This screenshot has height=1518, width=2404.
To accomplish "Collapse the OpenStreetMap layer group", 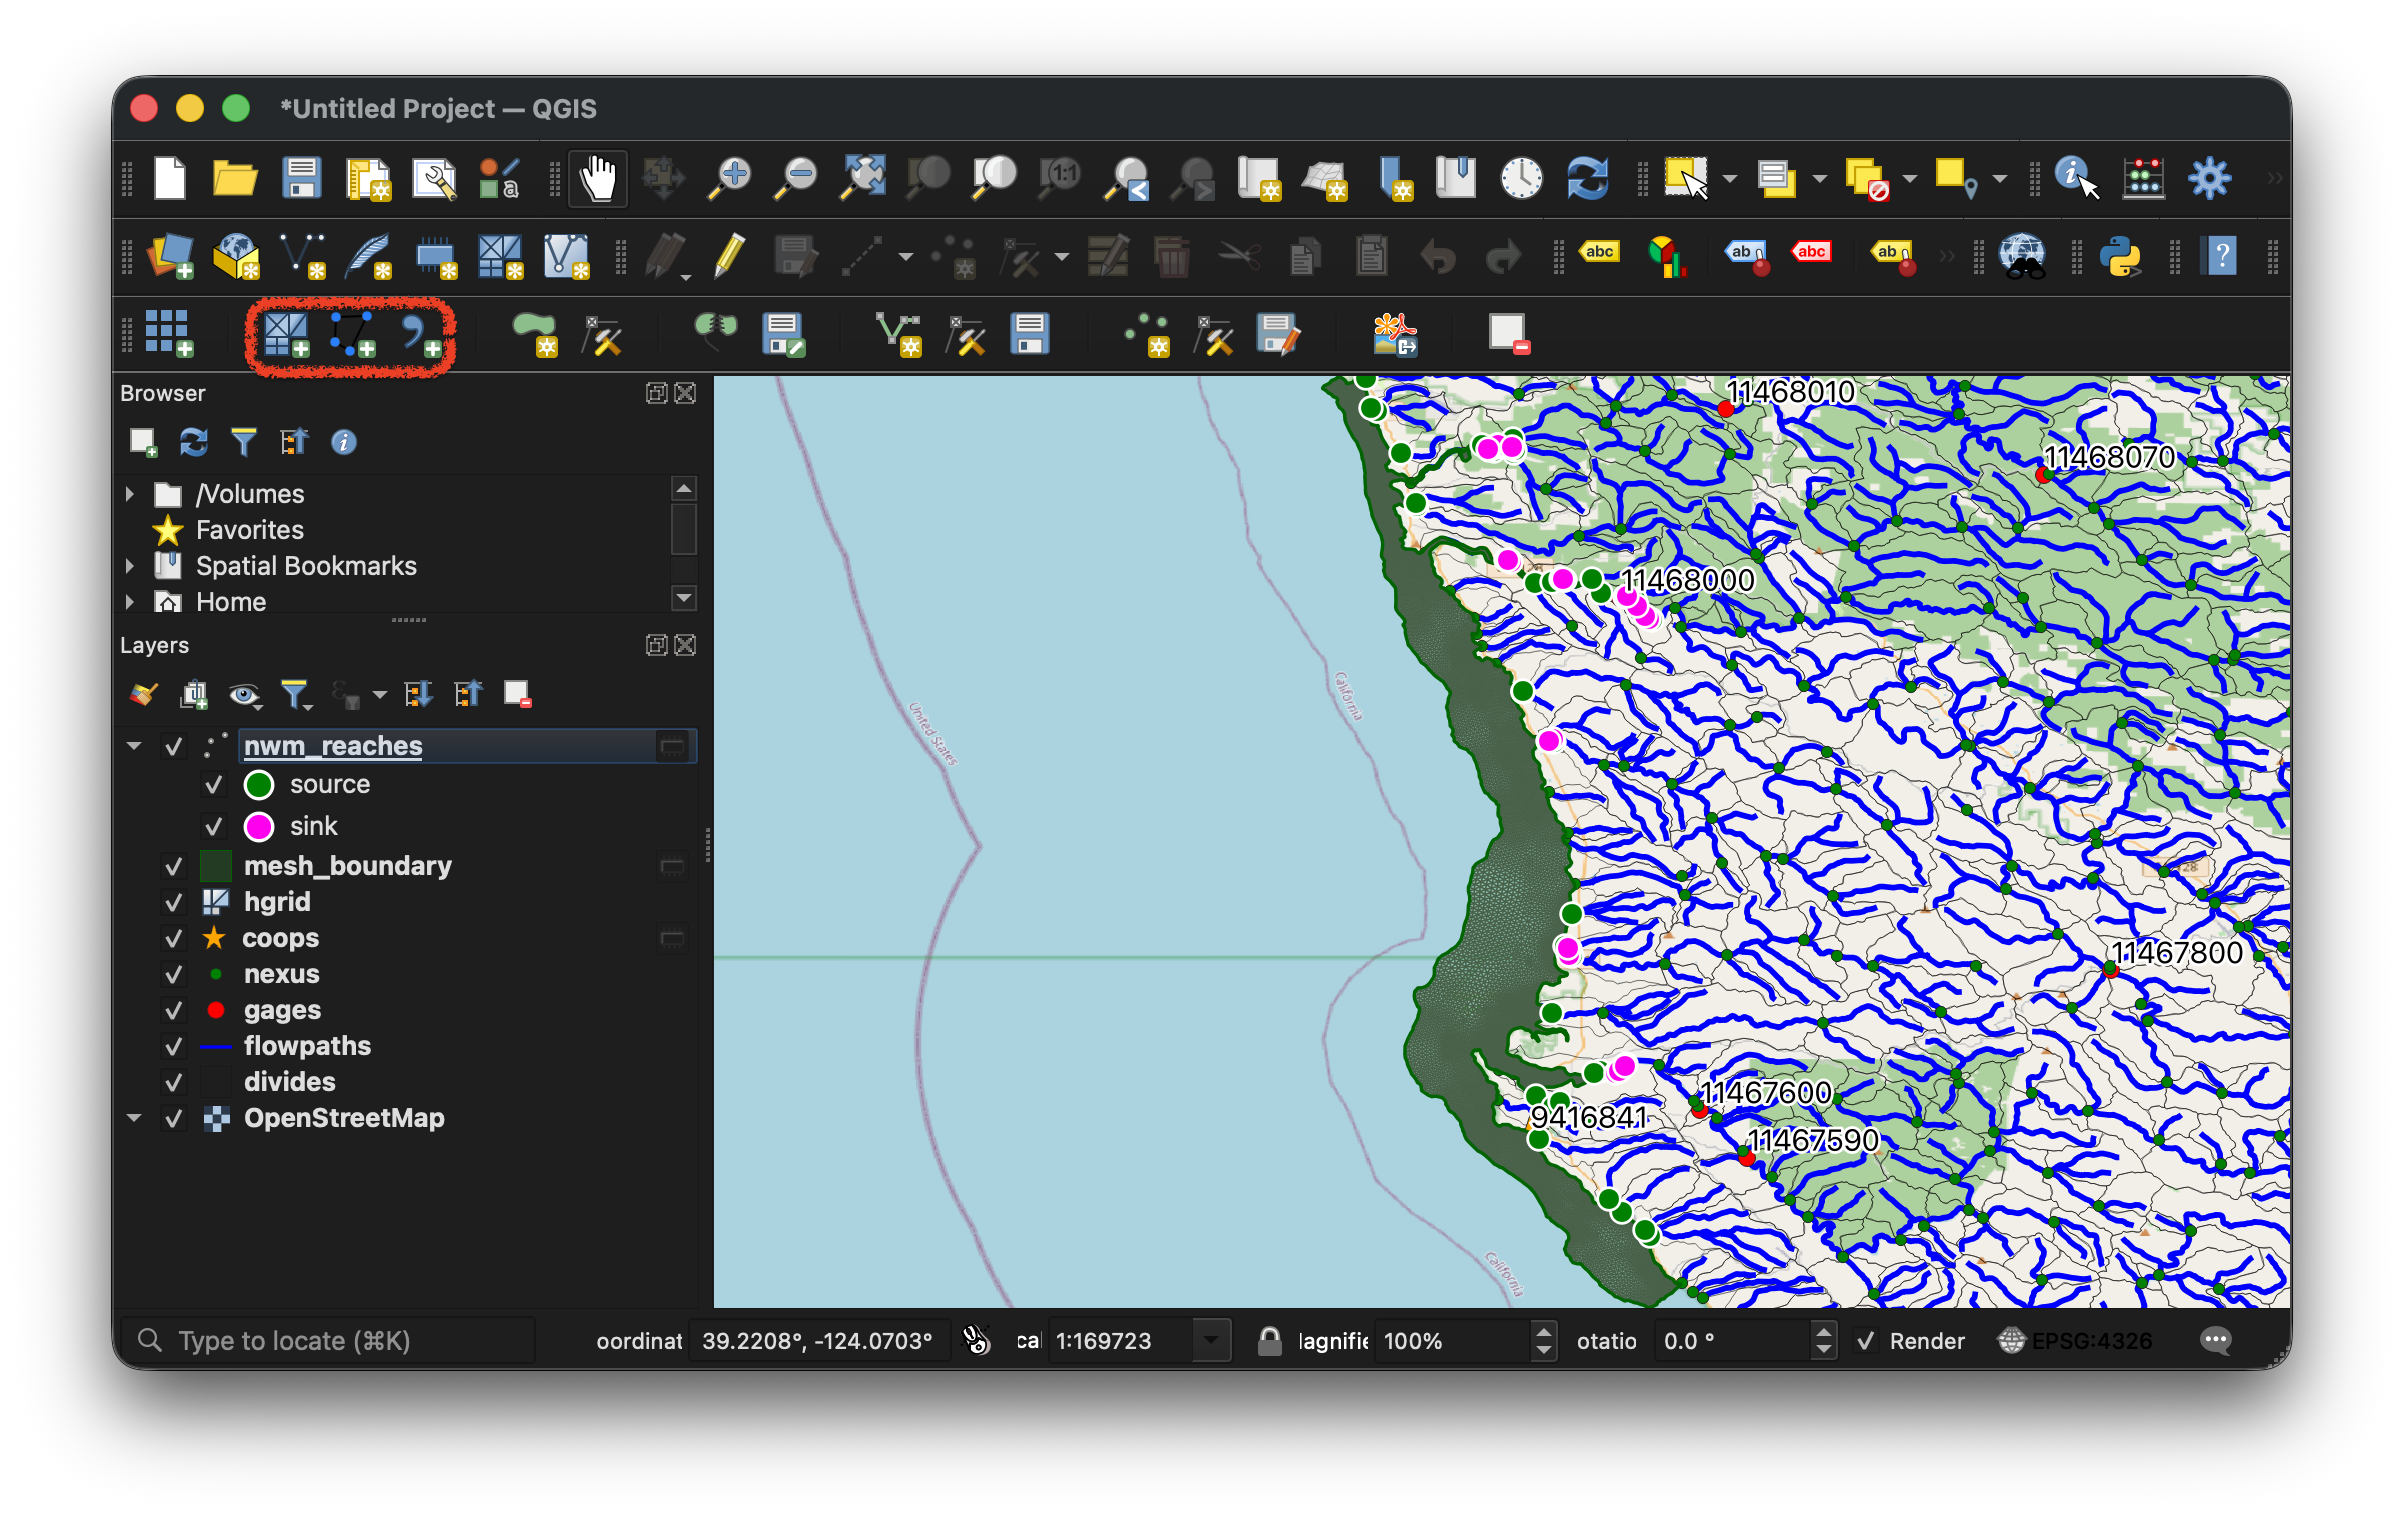I will [134, 1118].
